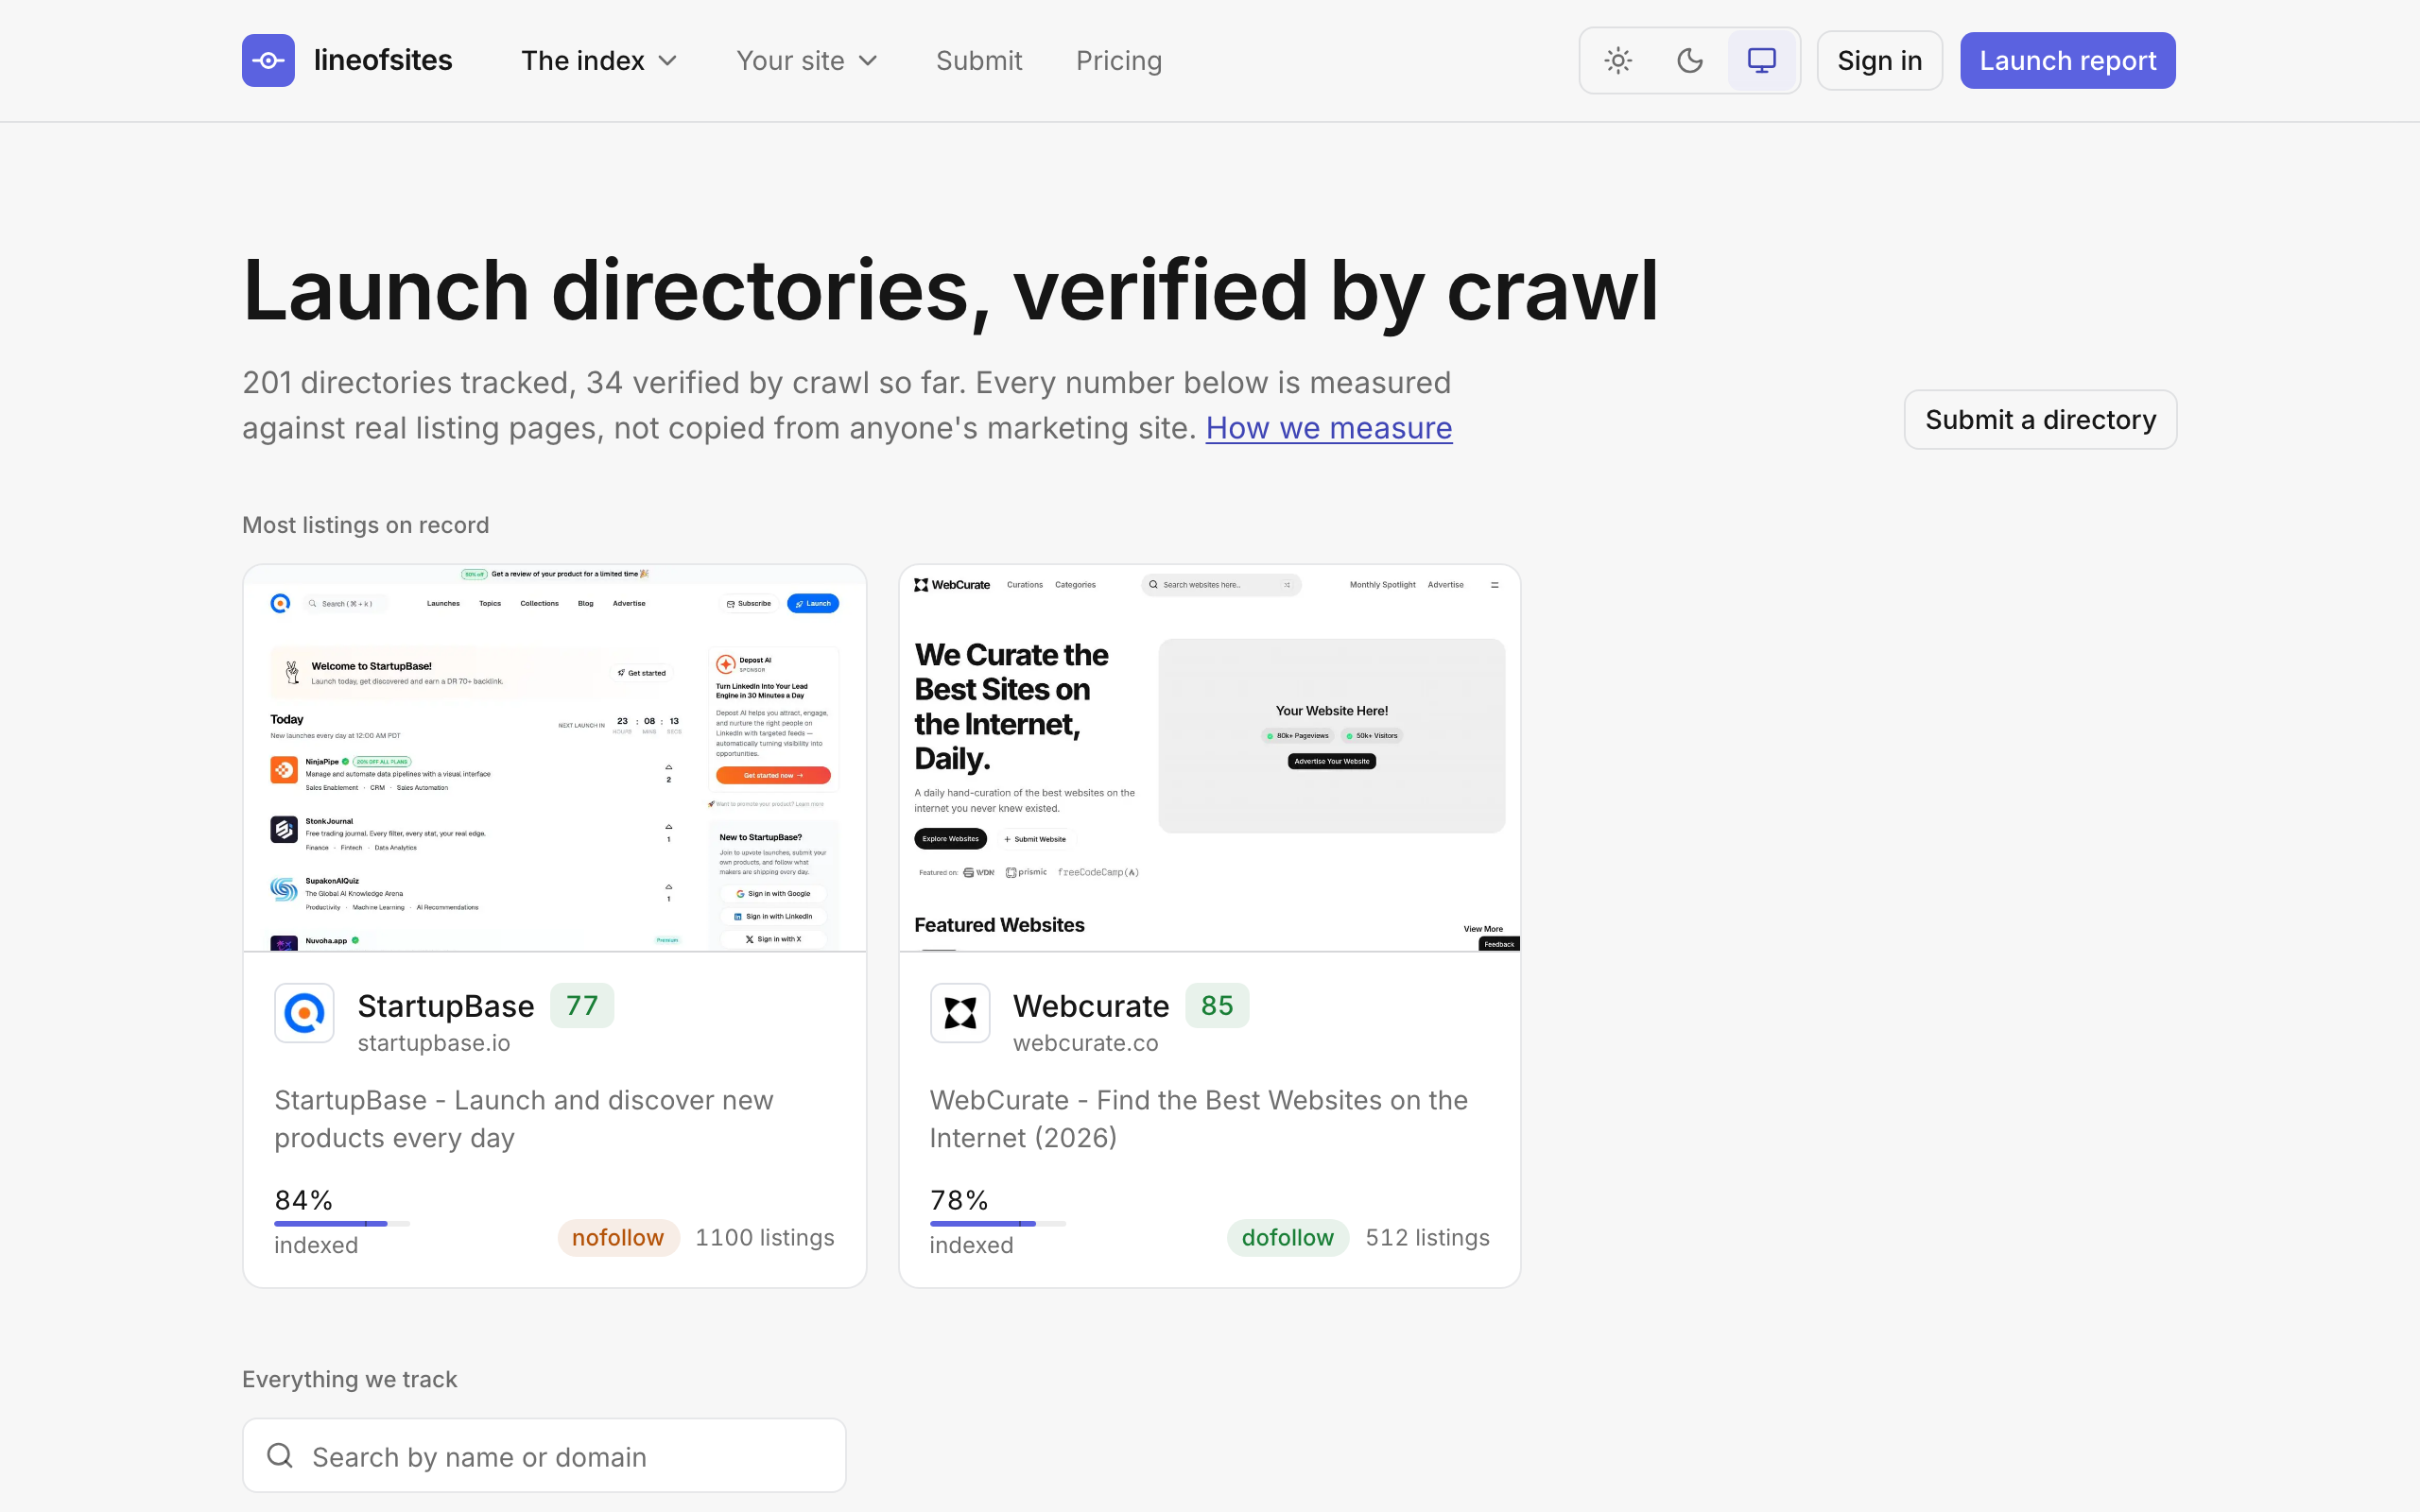Image resolution: width=2420 pixels, height=1512 pixels.
Task: Open the lineofsites home link text
Action: [x=383, y=60]
